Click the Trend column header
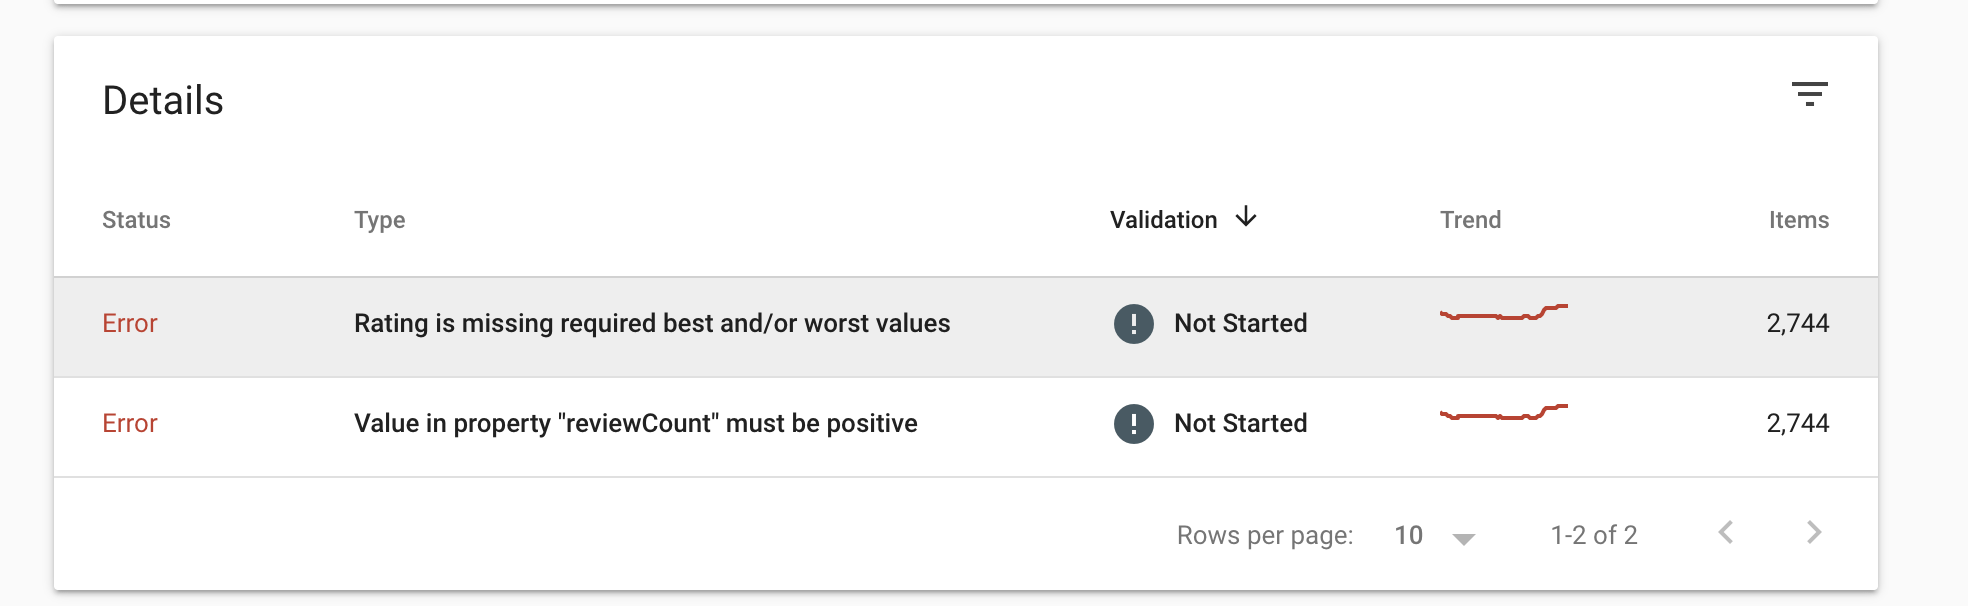This screenshot has height=606, width=1968. [x=1470, y=220]
